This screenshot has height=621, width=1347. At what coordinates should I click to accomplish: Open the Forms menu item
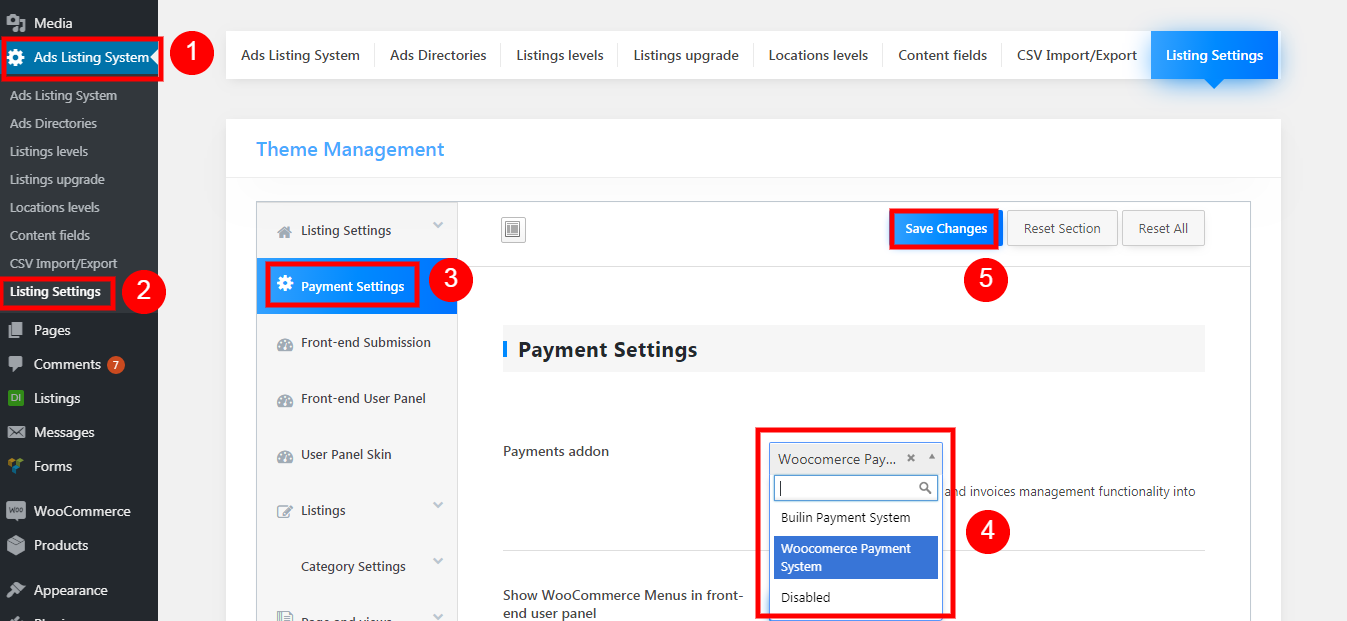pyautogui.click(x=79, y=466)
